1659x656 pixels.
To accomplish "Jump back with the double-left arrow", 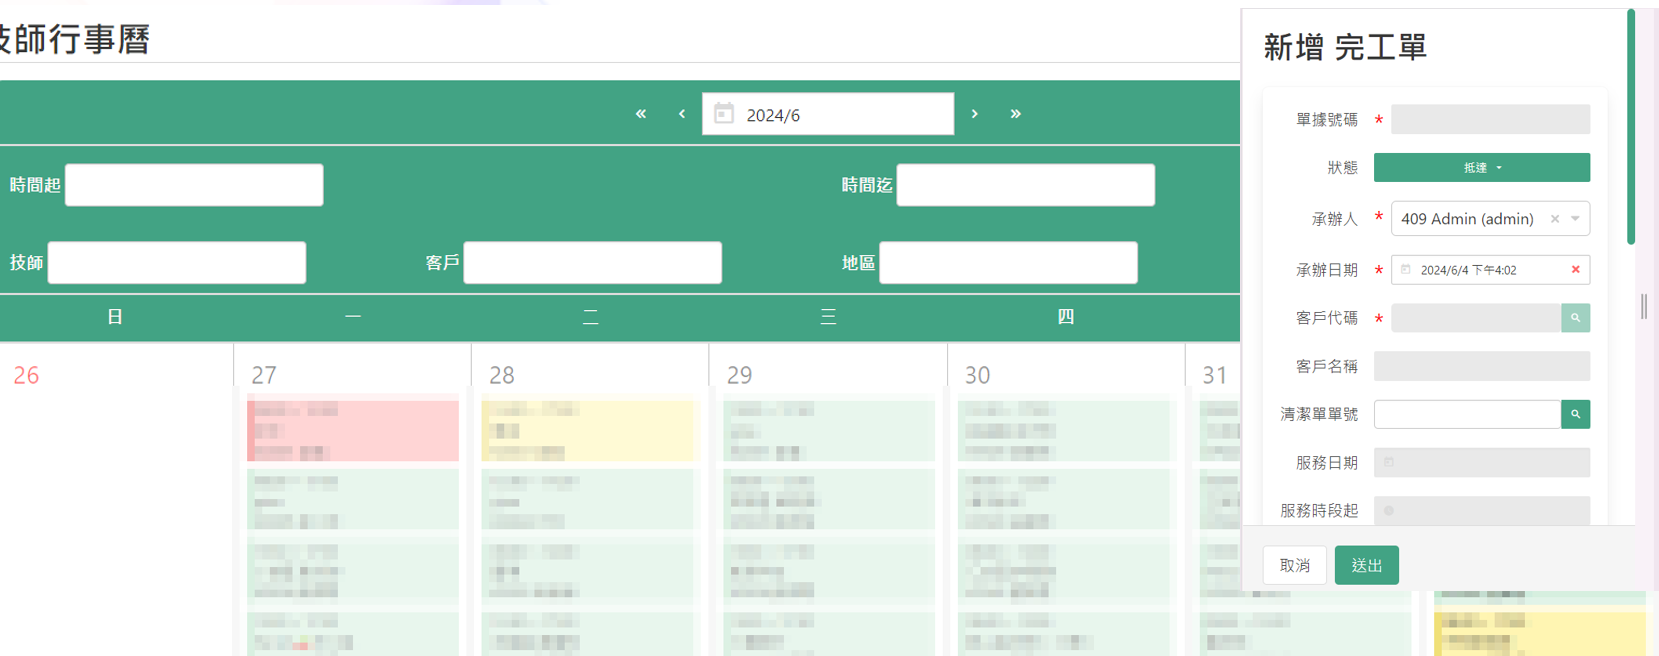I will pos(641,114).
